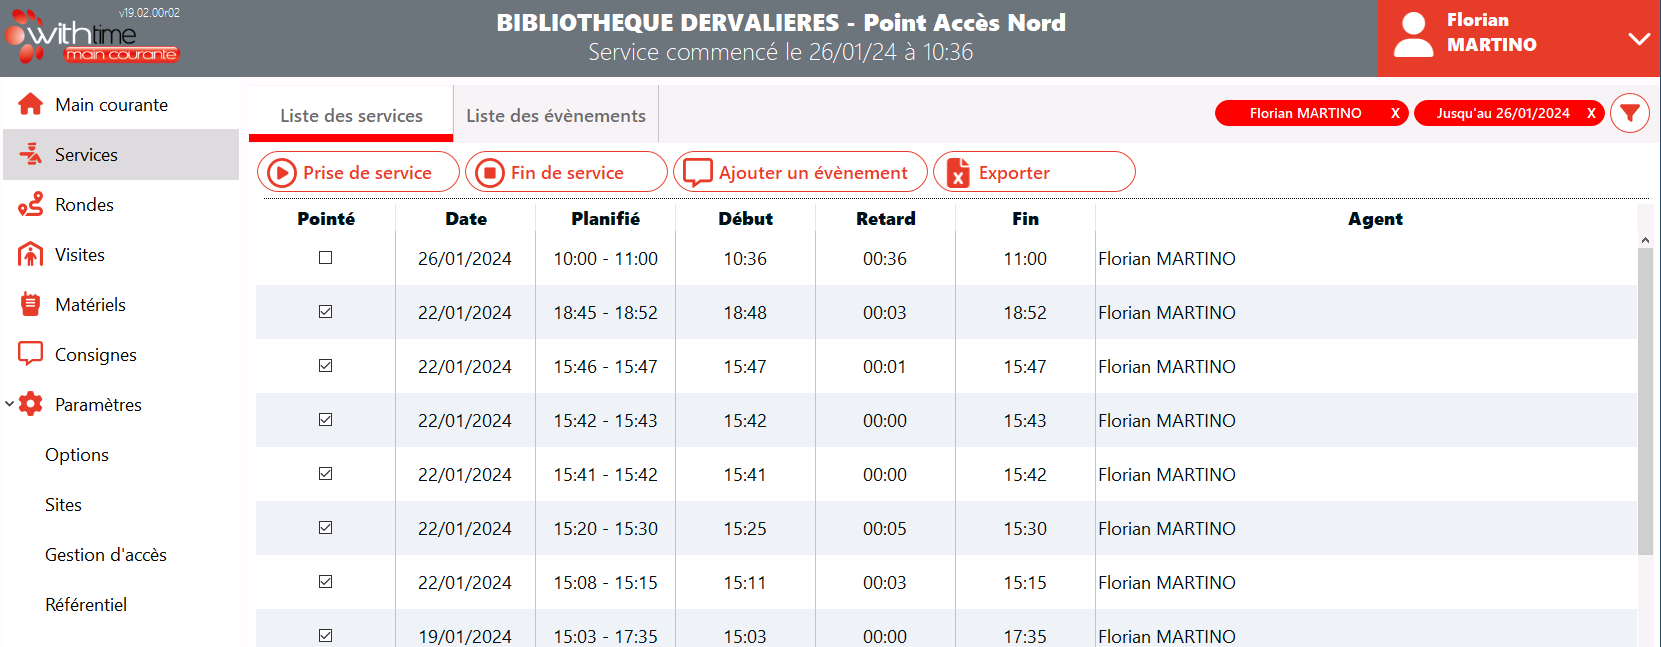This screenshot has height=647, width=1661.
Task: Expand the Florian MARTINO user dropdown
Action: [1638, 39]
